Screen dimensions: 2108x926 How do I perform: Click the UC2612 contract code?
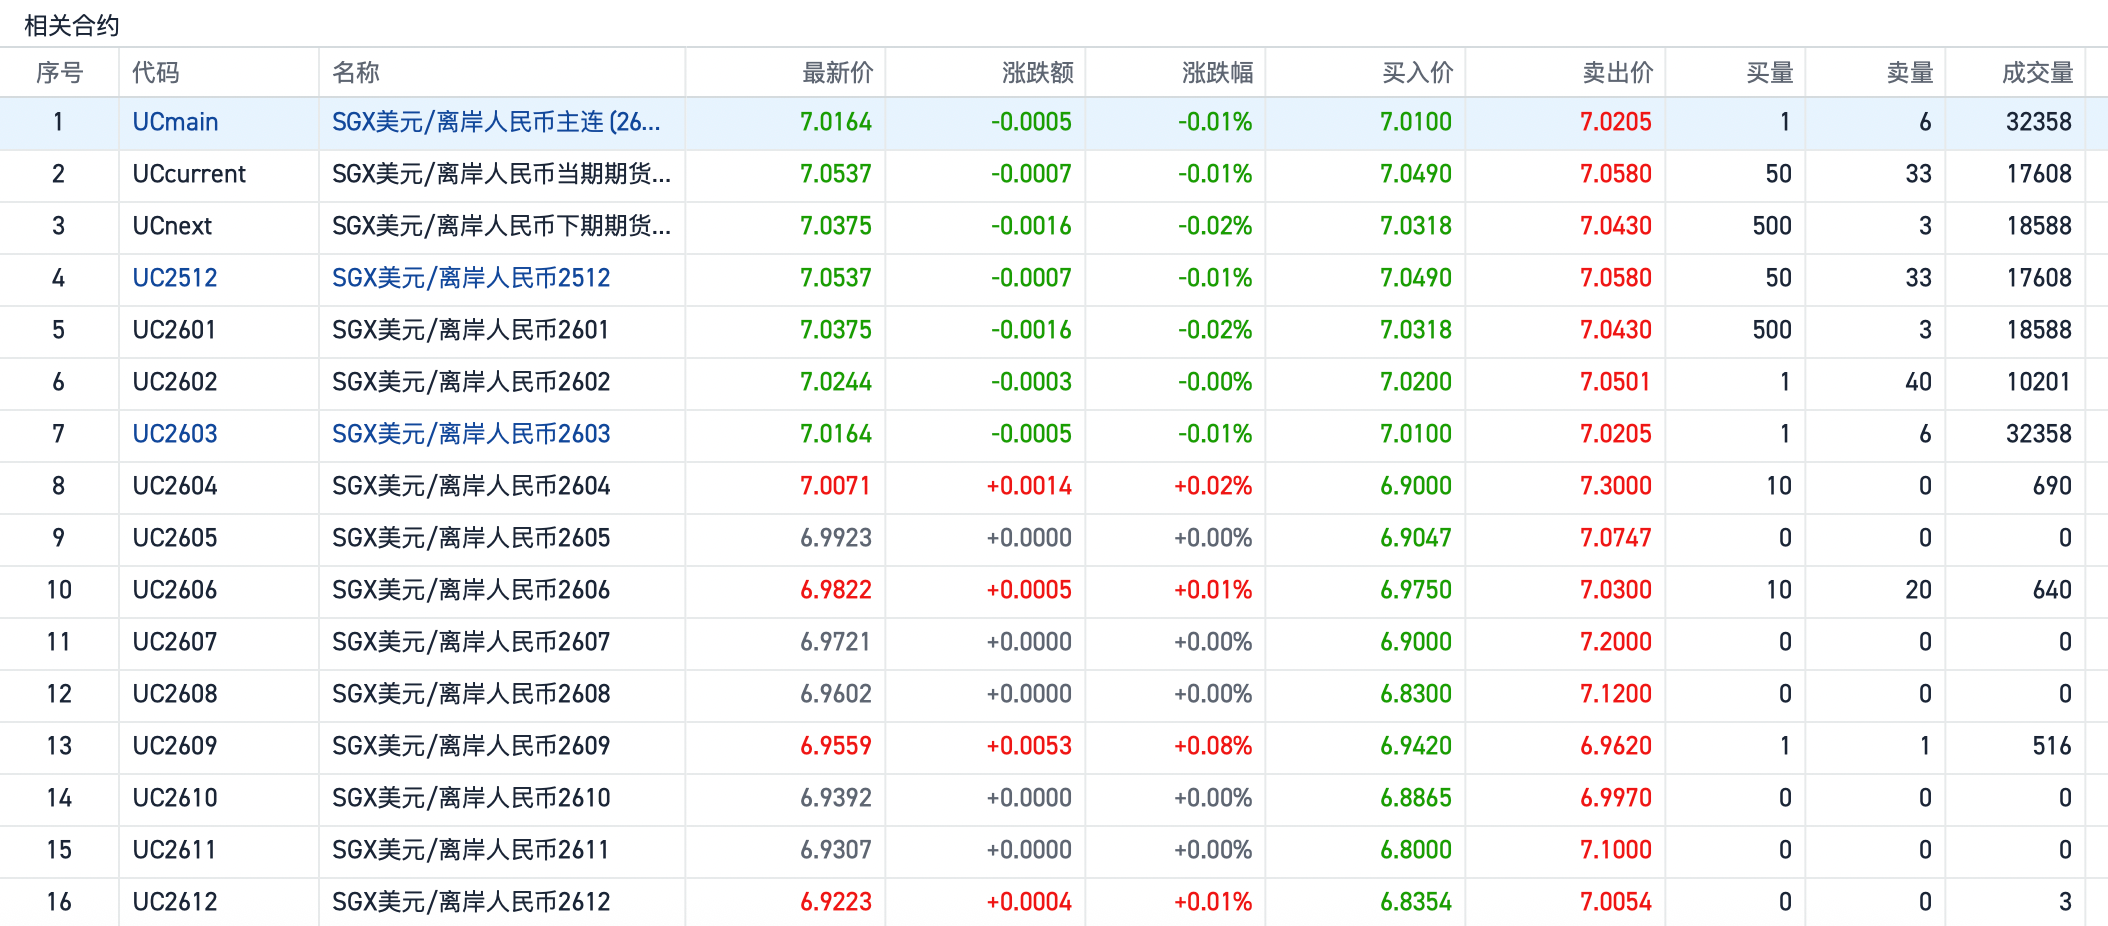click(175, 902)
